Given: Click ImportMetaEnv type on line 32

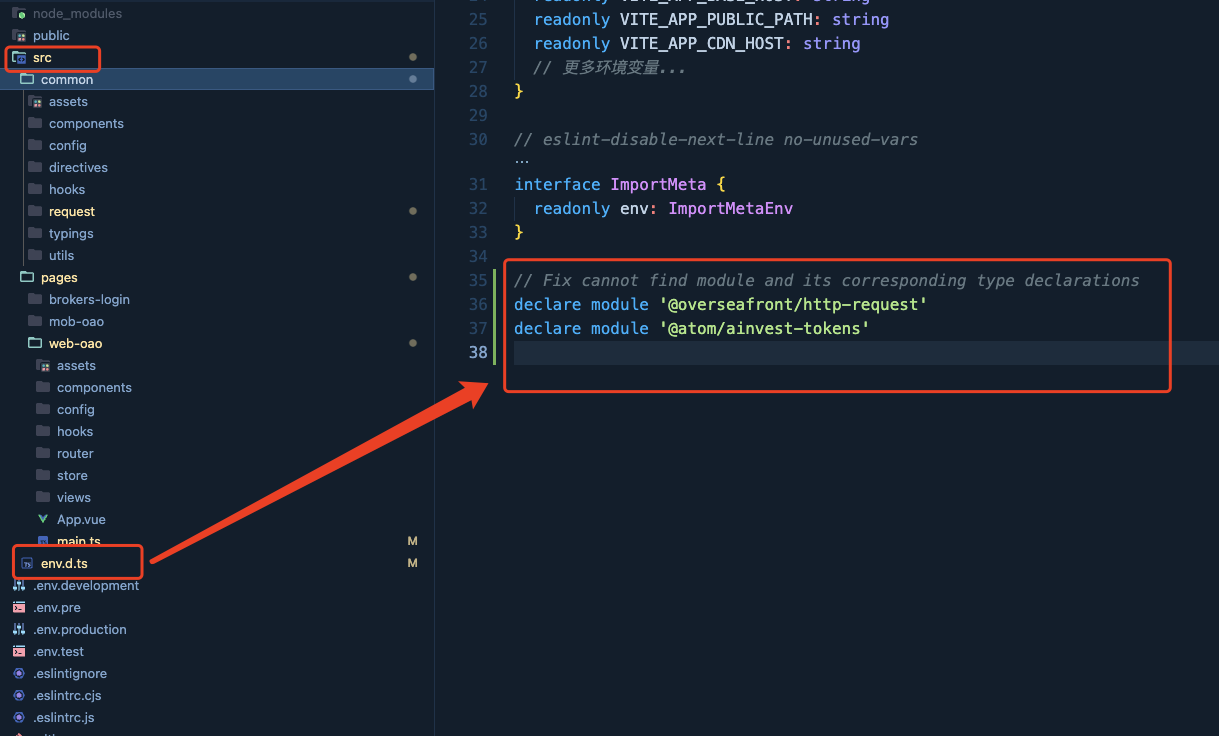Looking at the screenshot, I should coord(730,208).
